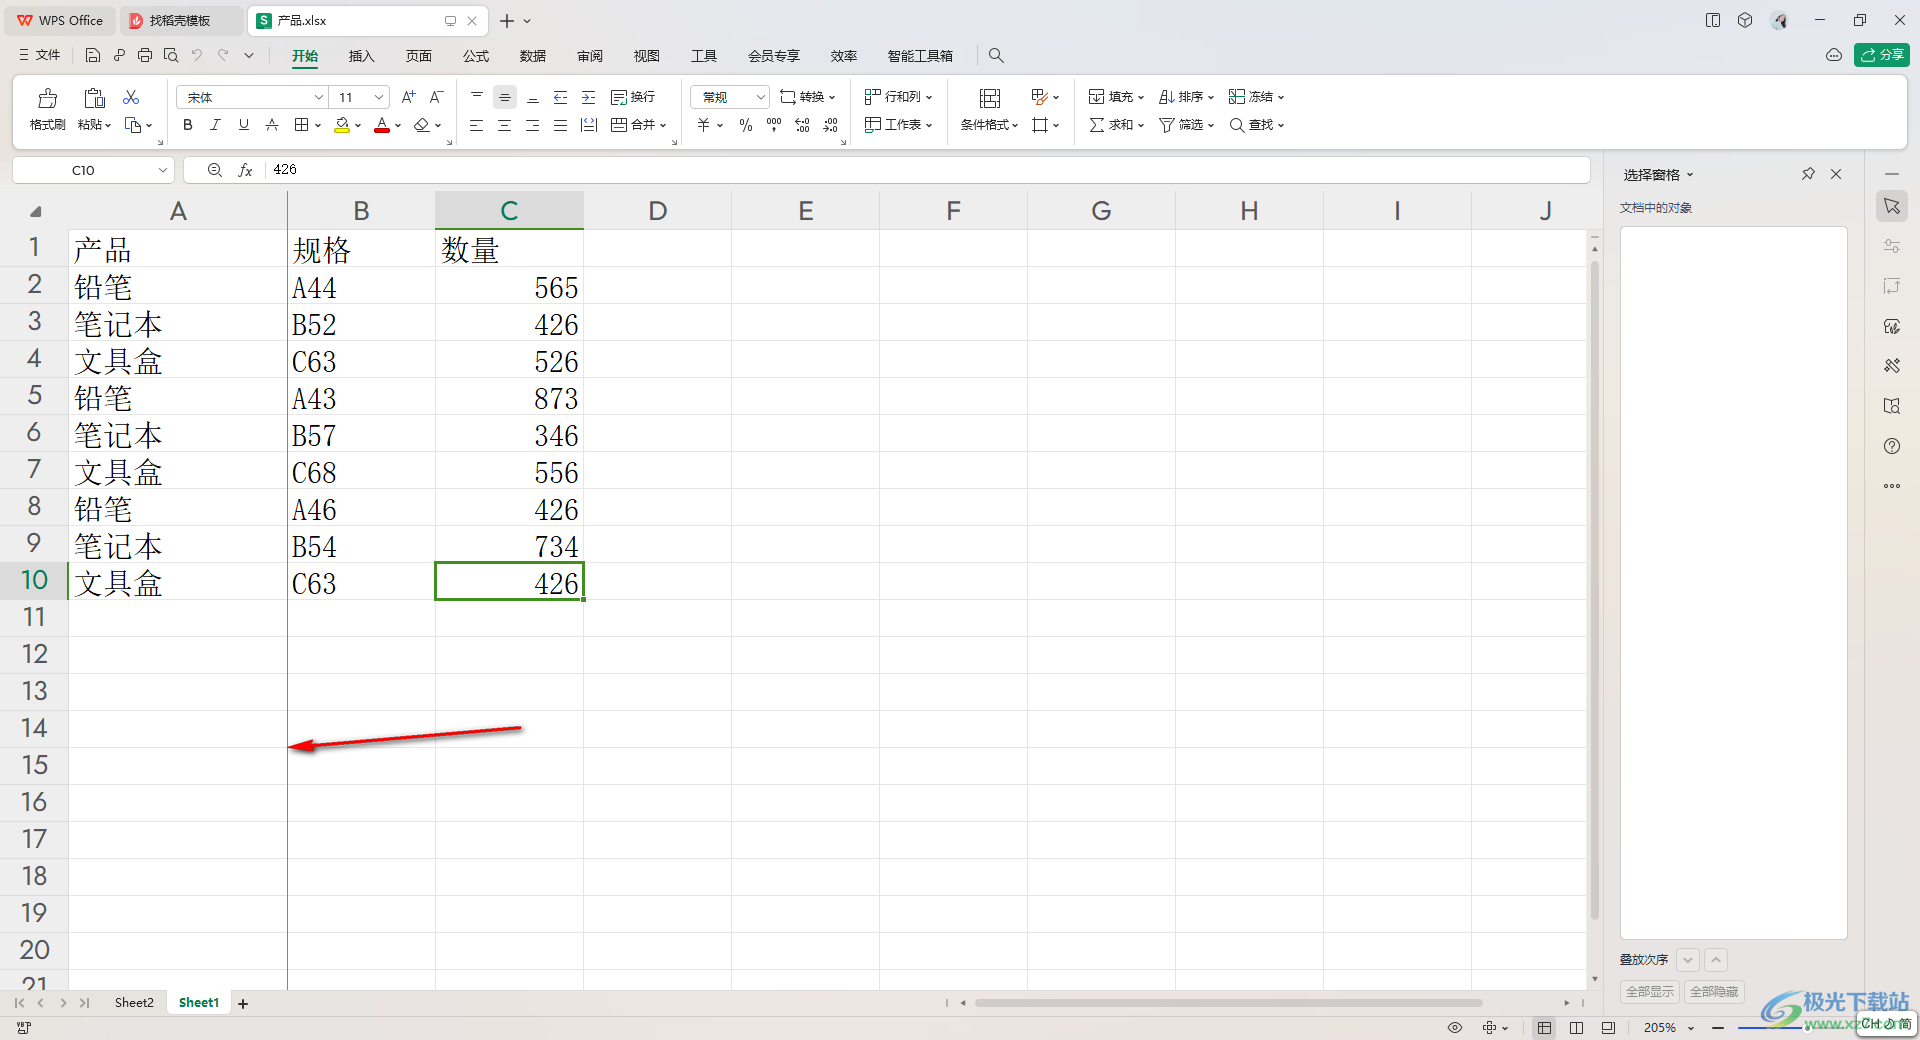Toggle top vertical alignment
Screen dimensions: 1920x1040
point(477,97)
